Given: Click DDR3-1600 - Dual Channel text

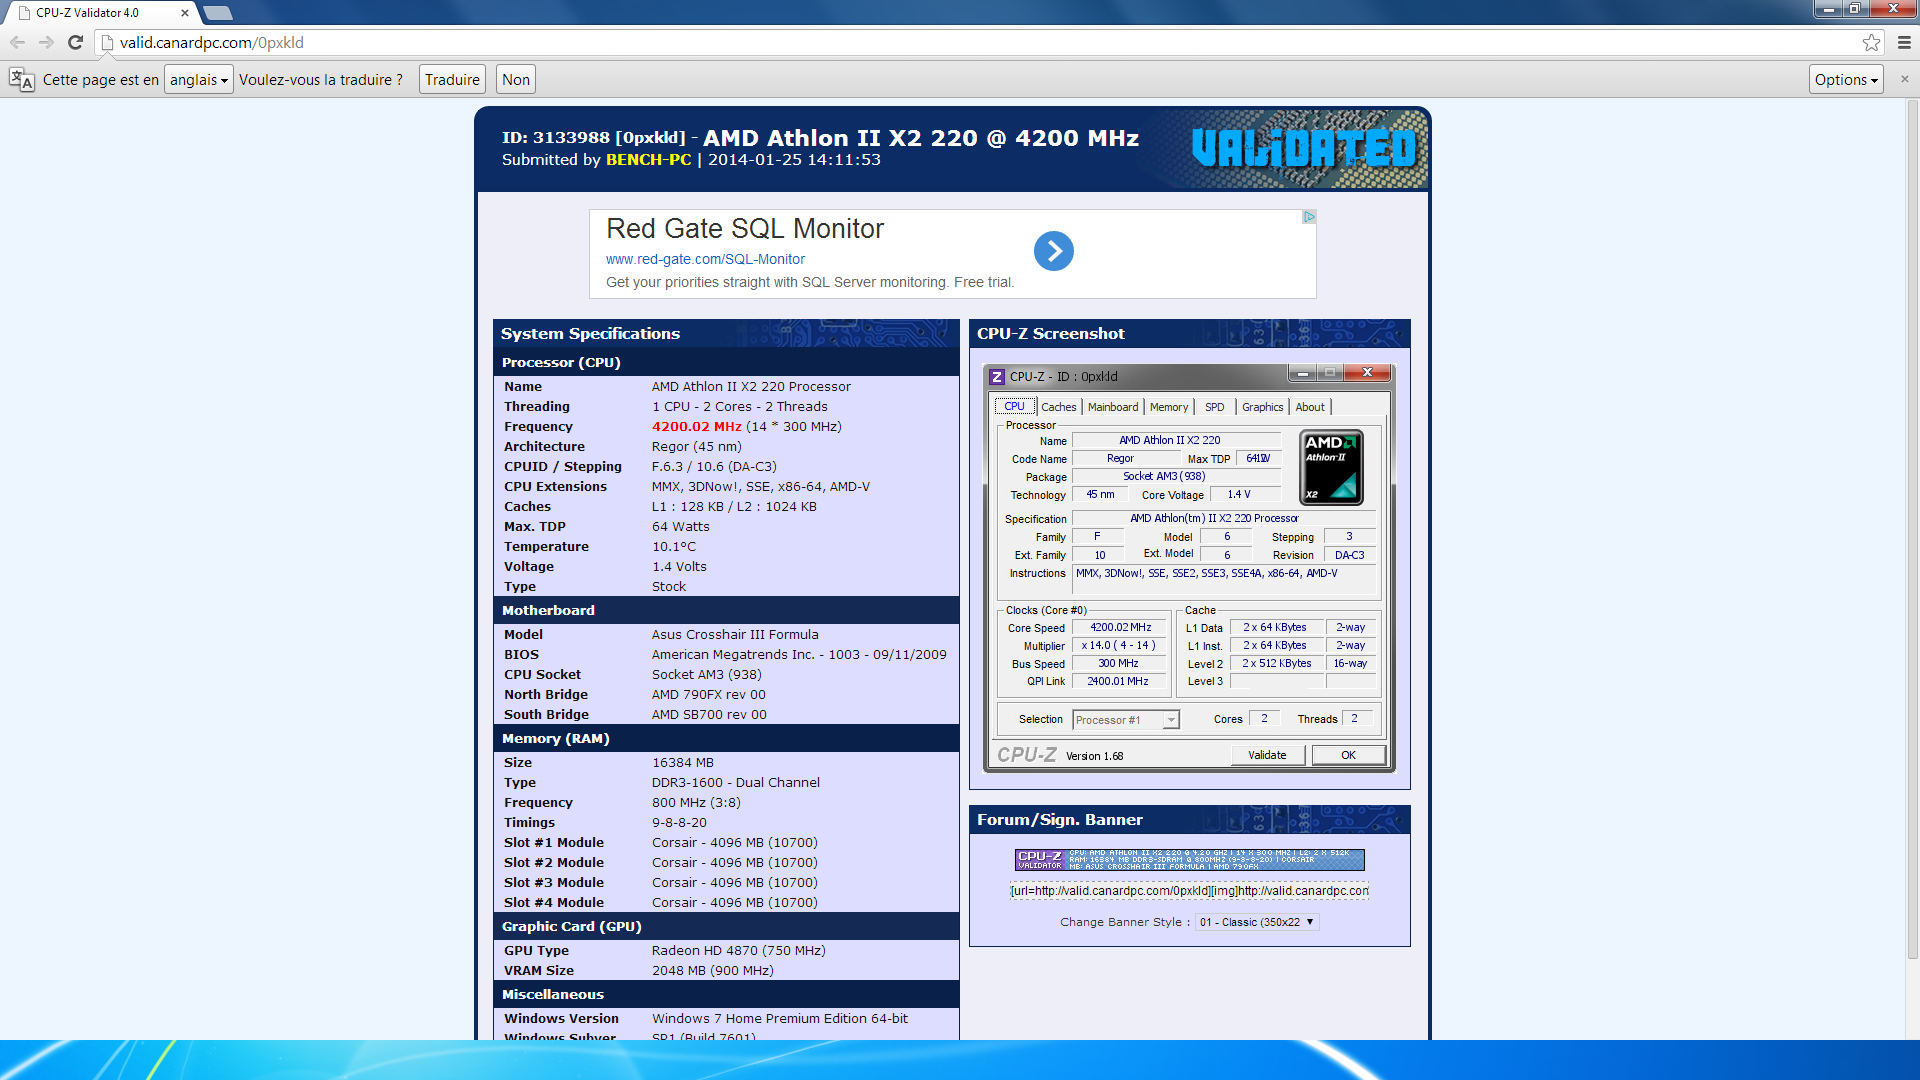Looking at the screenshot, I should tap(736, 783).
